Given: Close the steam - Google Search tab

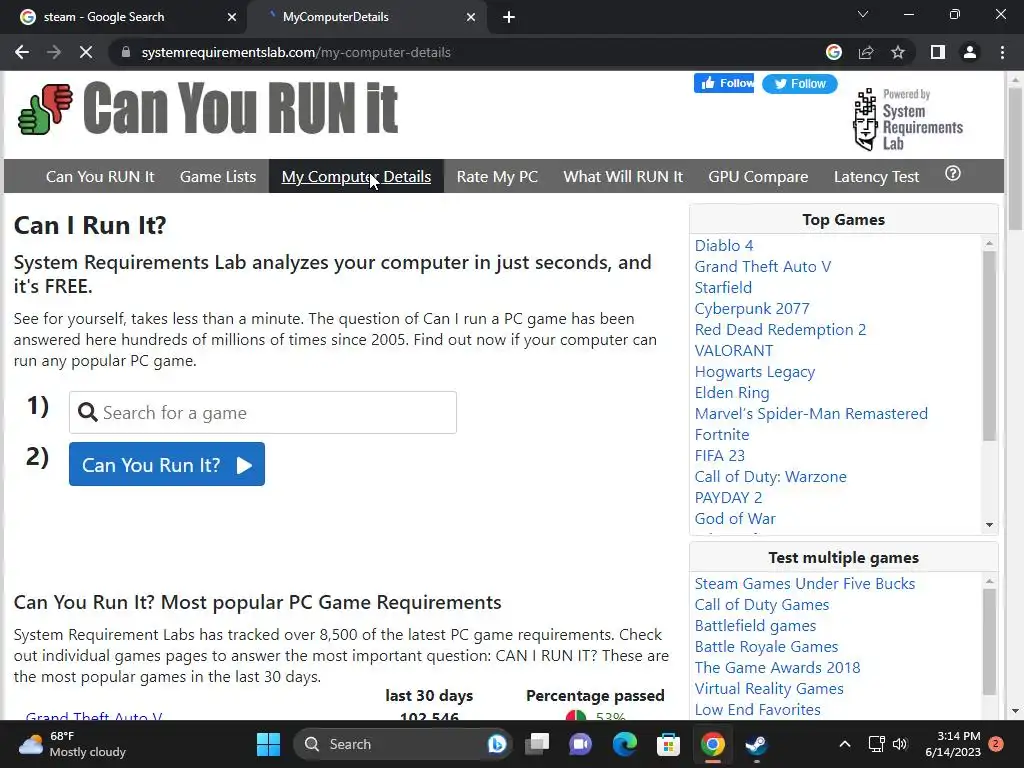Looking at the screenshot, I should coord(232,17).
